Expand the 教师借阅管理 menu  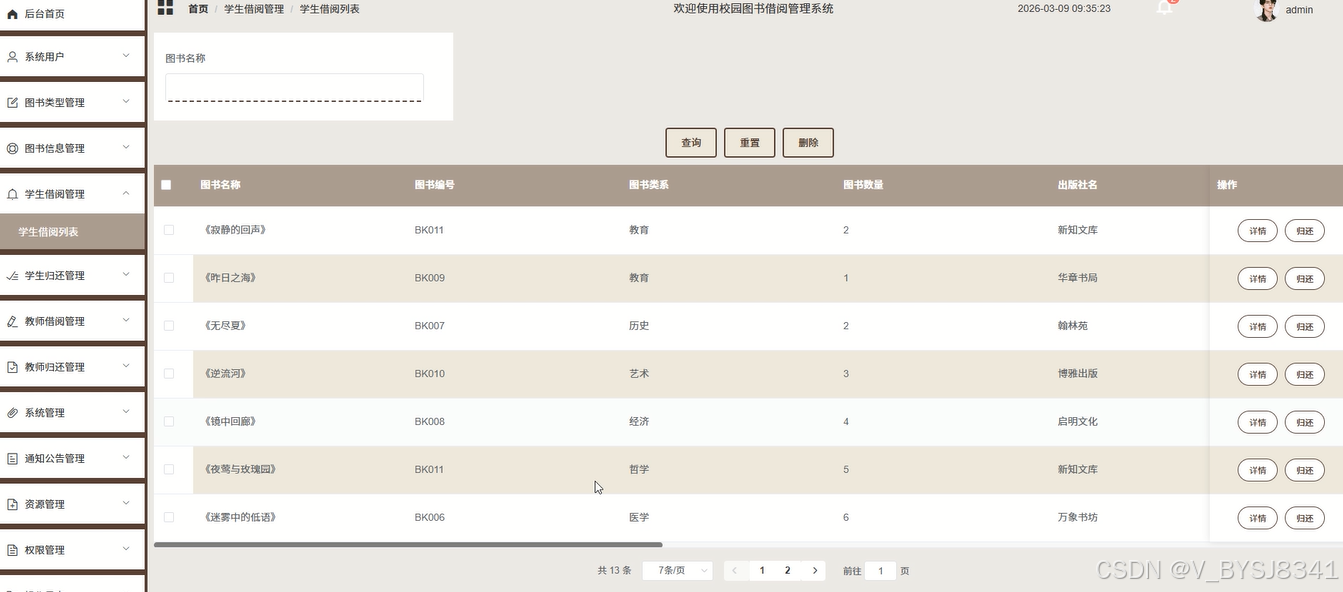pyautogui.click(x=73, y=321)
